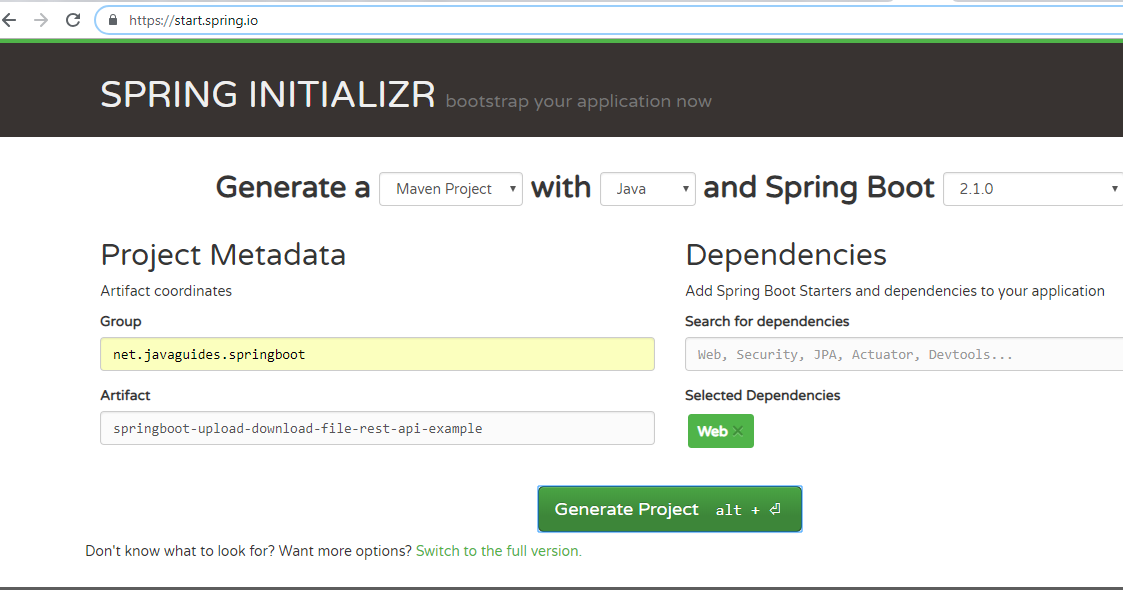The width and height of the screenshot is (1123, 590).
Task: Open Switch to the full version link
Action: 497,550
